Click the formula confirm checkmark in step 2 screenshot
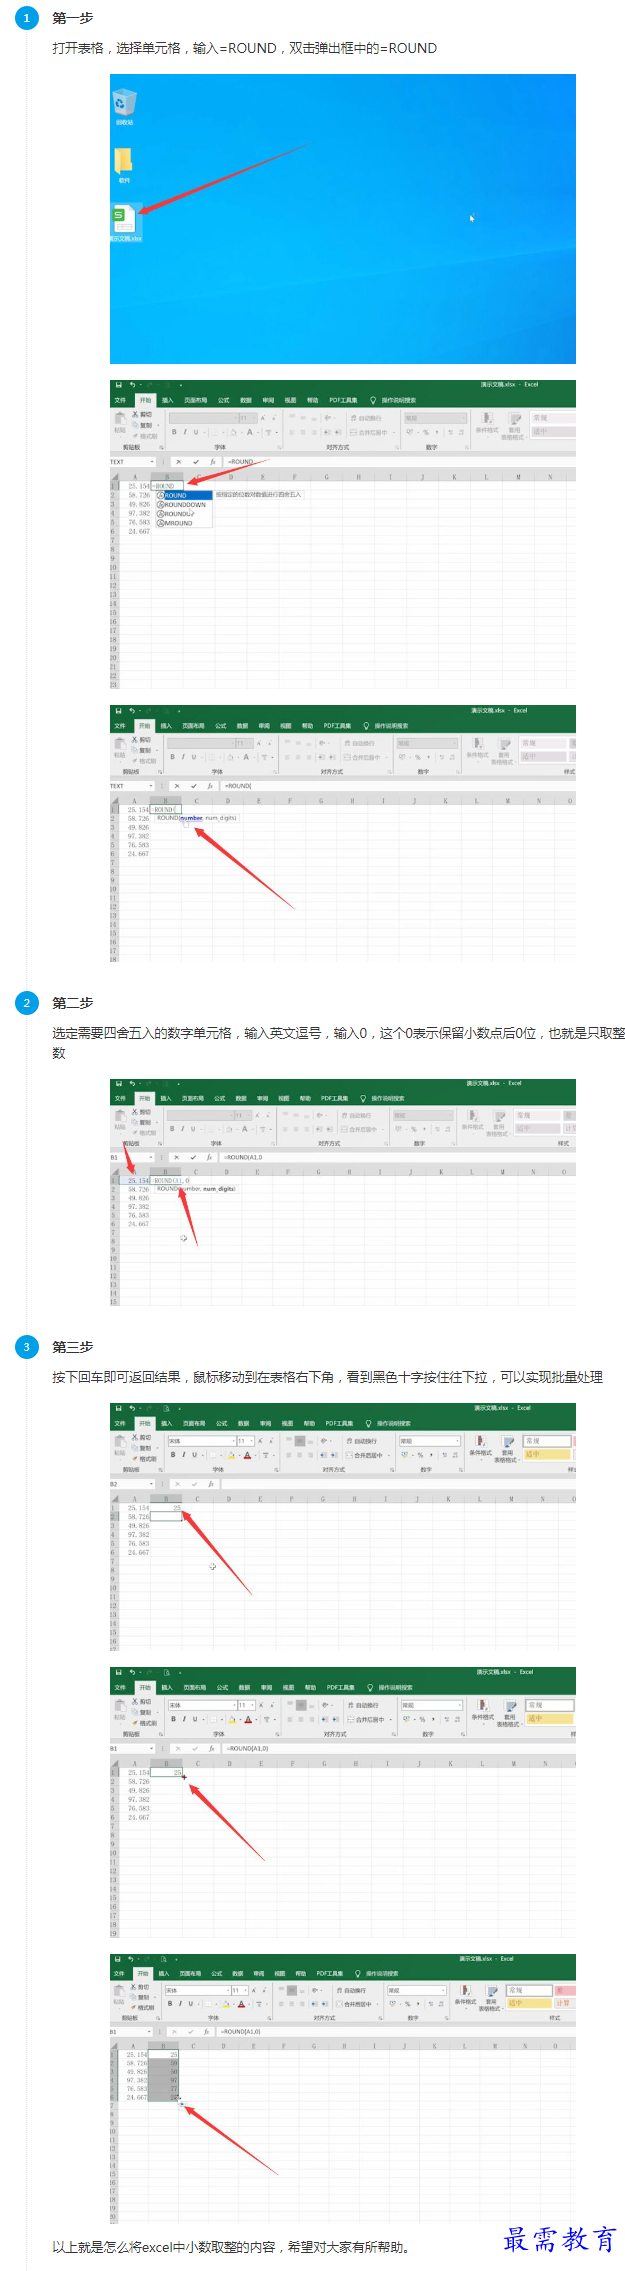Viewport: 625px width, 2271px height. tap(192, 1157)
